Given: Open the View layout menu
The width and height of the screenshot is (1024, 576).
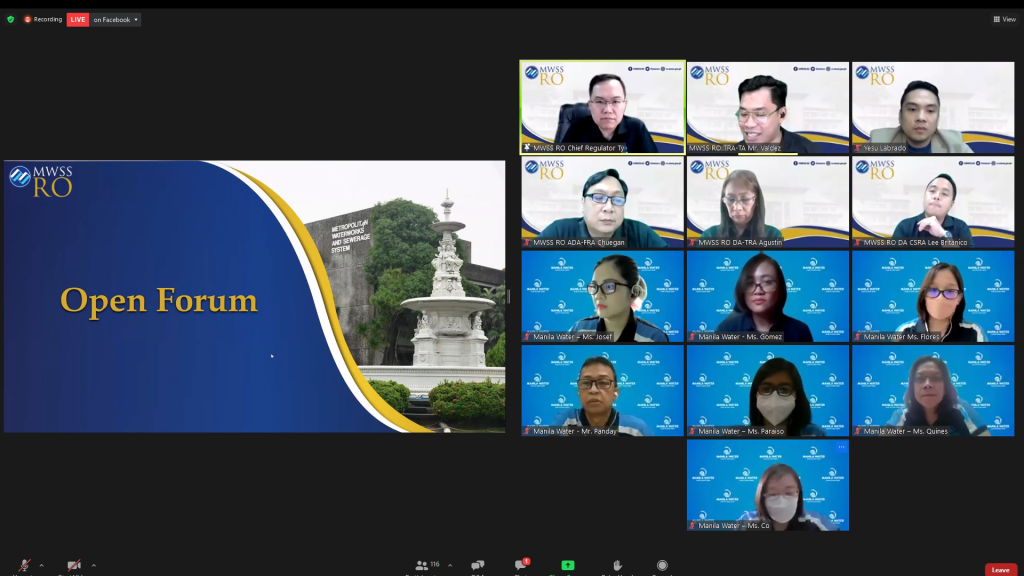Looking at the screenshot, I should 1004,20.
